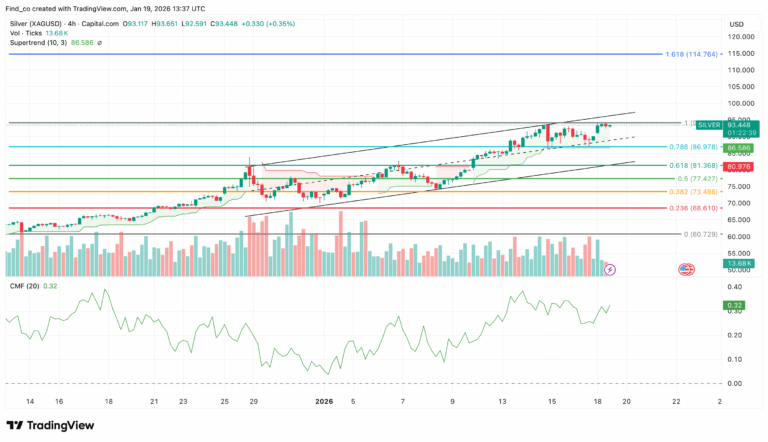Click the 13.68K volume axis tag

(x=739, y=263)
